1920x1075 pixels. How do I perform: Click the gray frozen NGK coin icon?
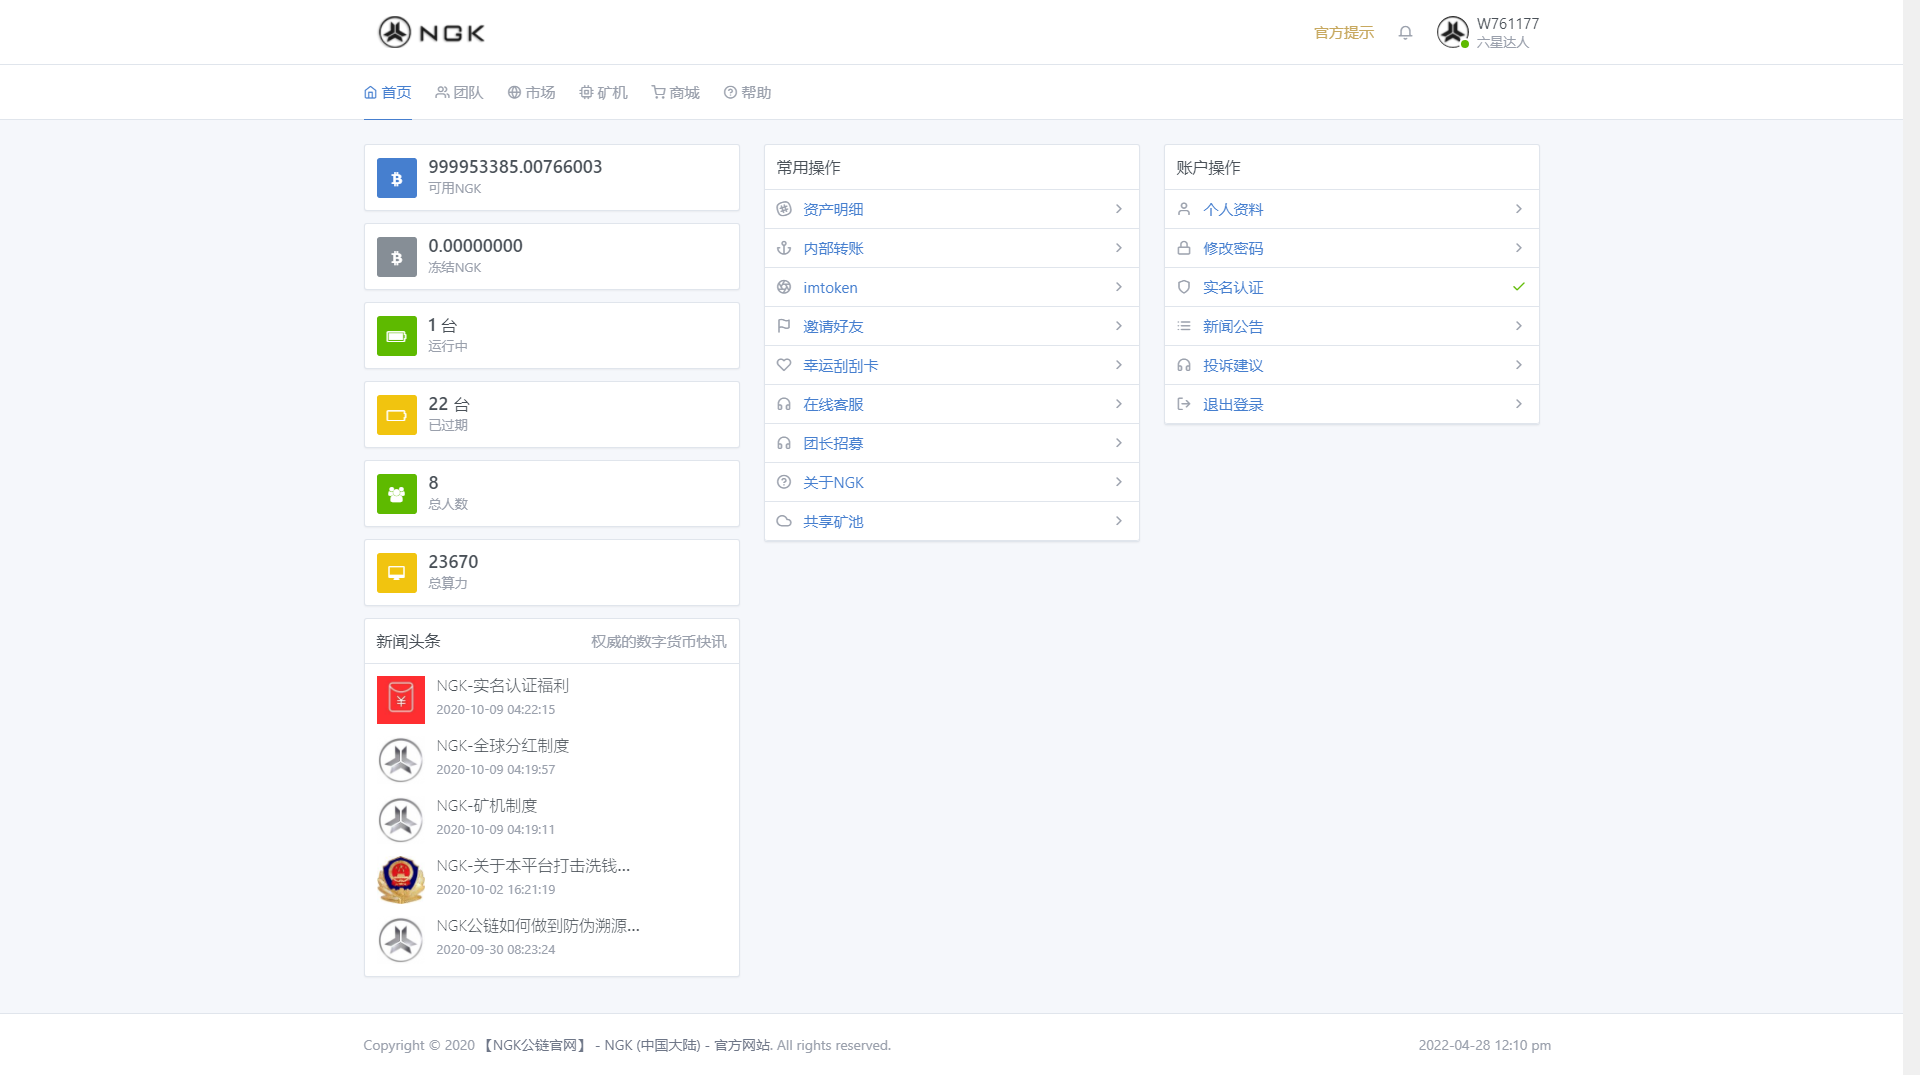coord(397,257)
